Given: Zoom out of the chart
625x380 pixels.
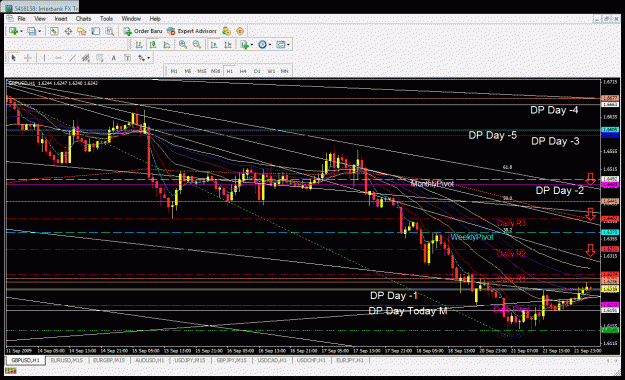Looking at the screenshot, I should tap(197, 45).
